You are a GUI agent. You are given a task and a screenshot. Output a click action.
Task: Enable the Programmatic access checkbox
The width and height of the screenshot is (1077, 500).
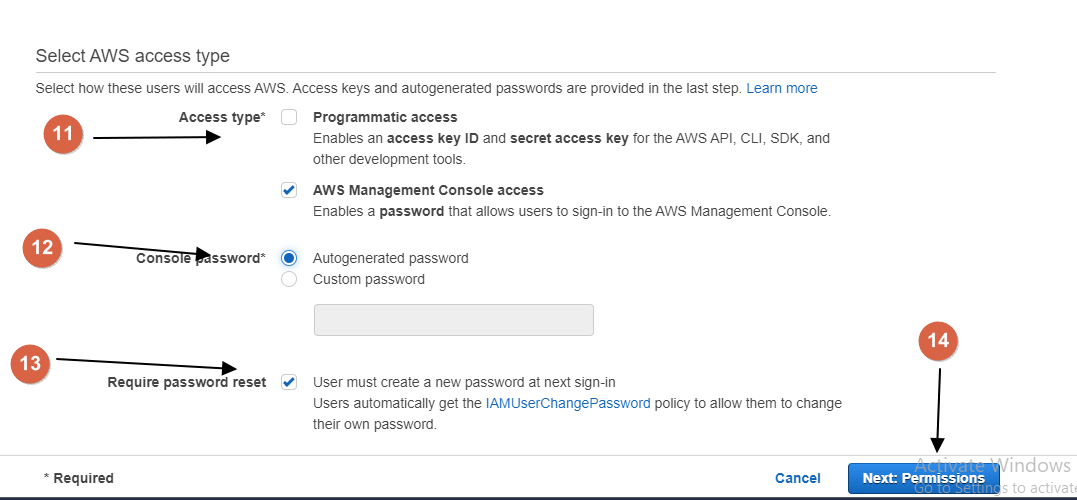[289, 117]
